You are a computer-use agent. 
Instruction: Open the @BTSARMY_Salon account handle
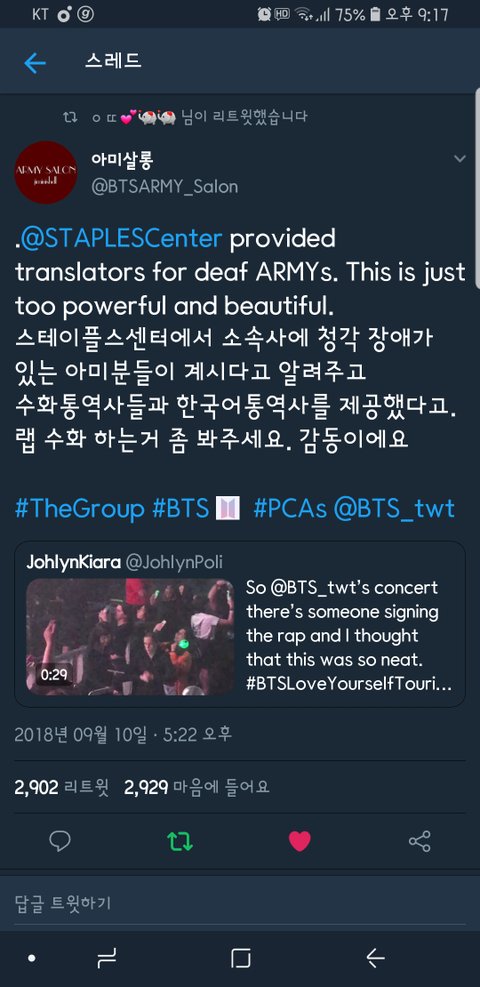[165, 187]
